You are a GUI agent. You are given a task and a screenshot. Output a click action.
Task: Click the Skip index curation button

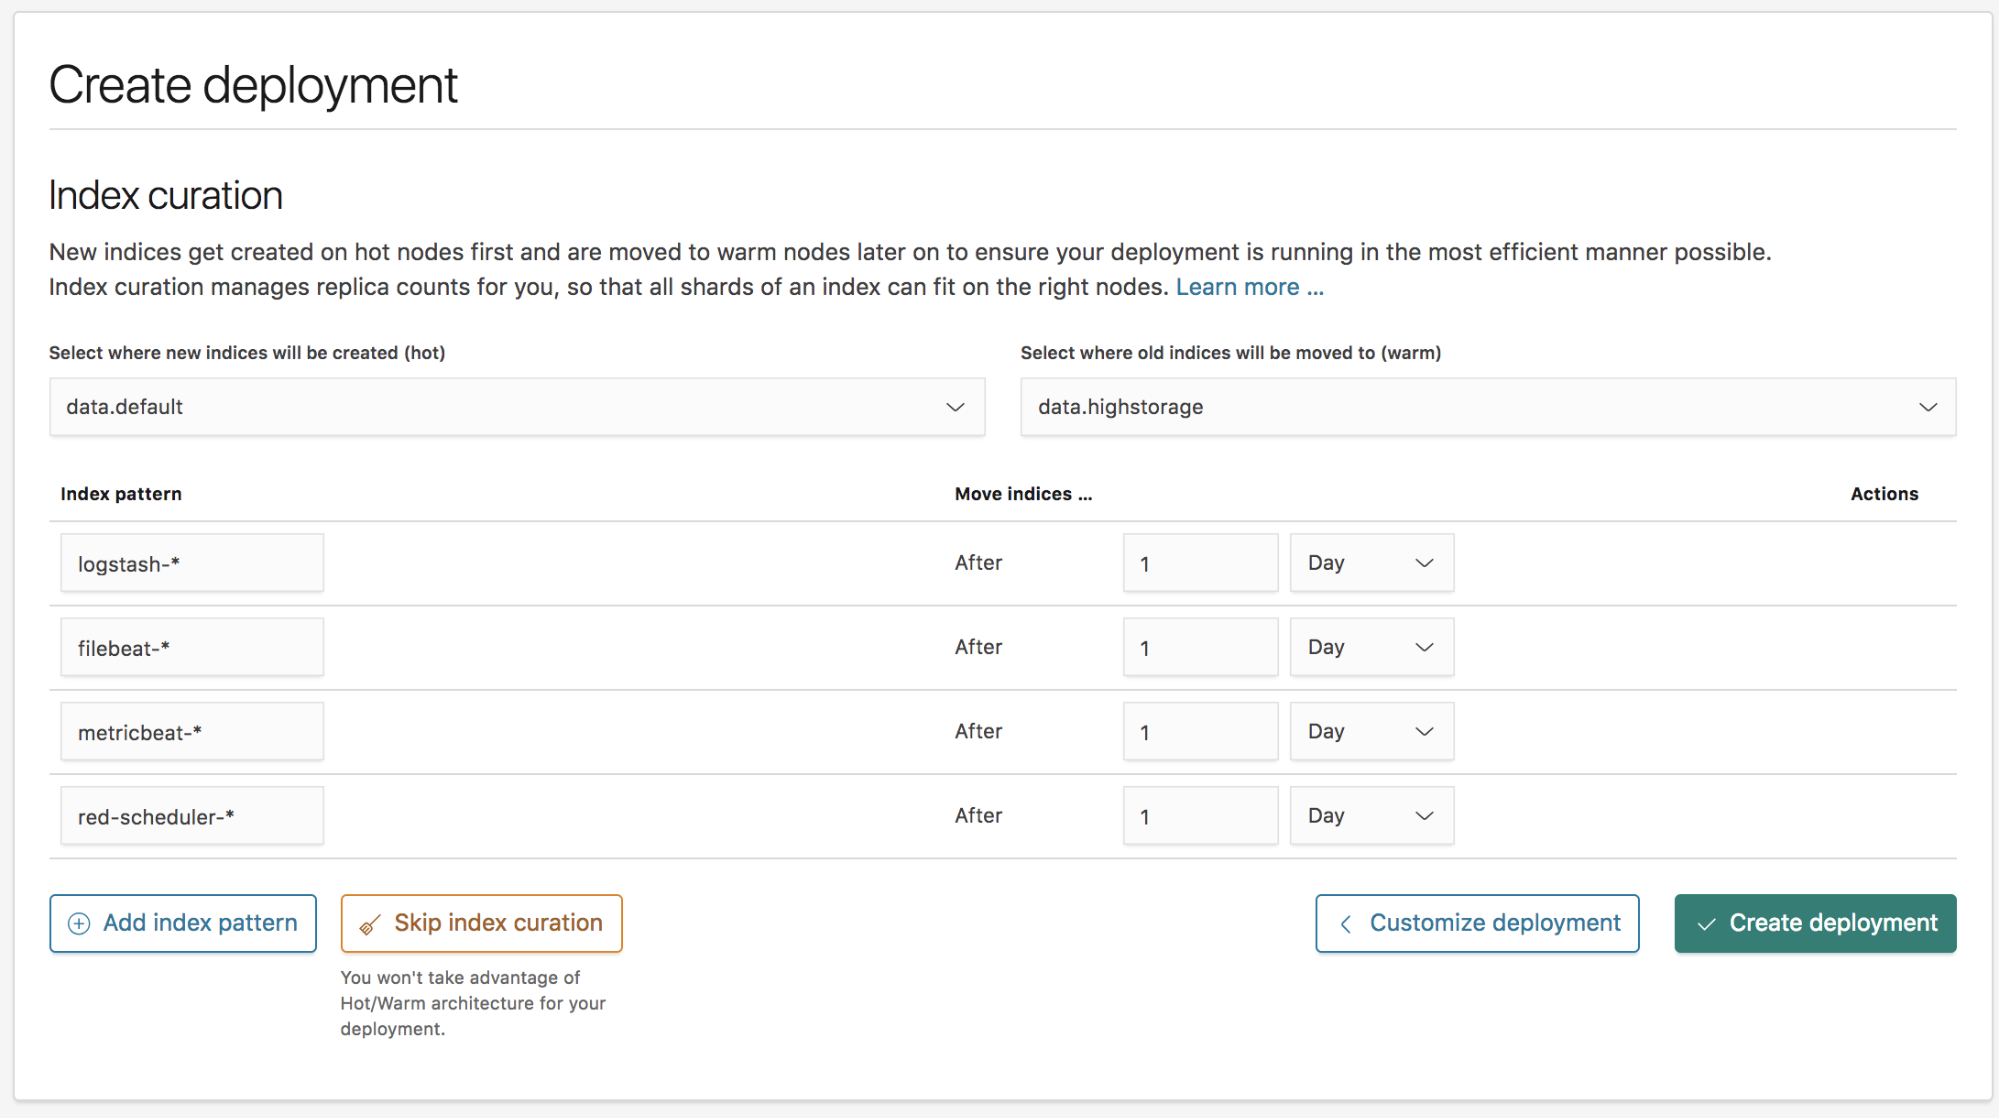(x=481, y=923)
